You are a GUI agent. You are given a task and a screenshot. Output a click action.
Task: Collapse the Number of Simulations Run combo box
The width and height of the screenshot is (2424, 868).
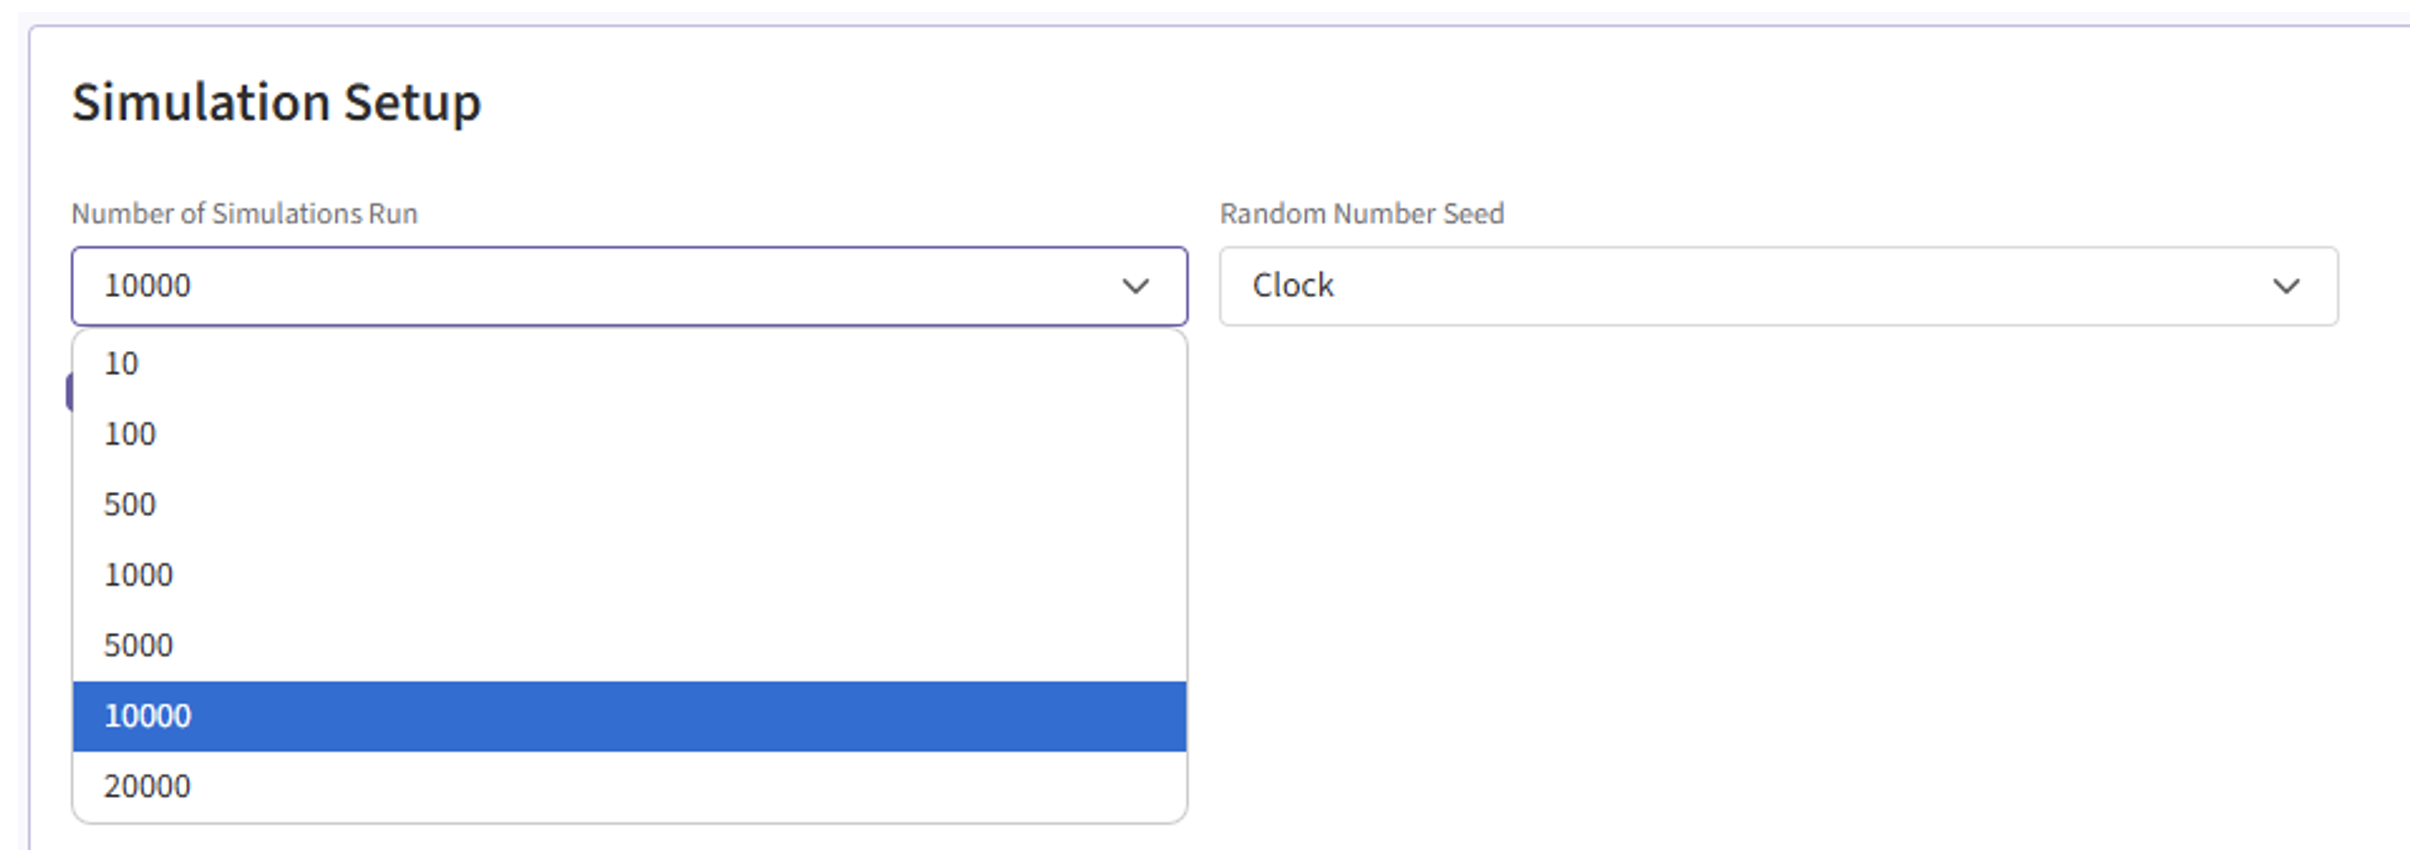[629, 287]
